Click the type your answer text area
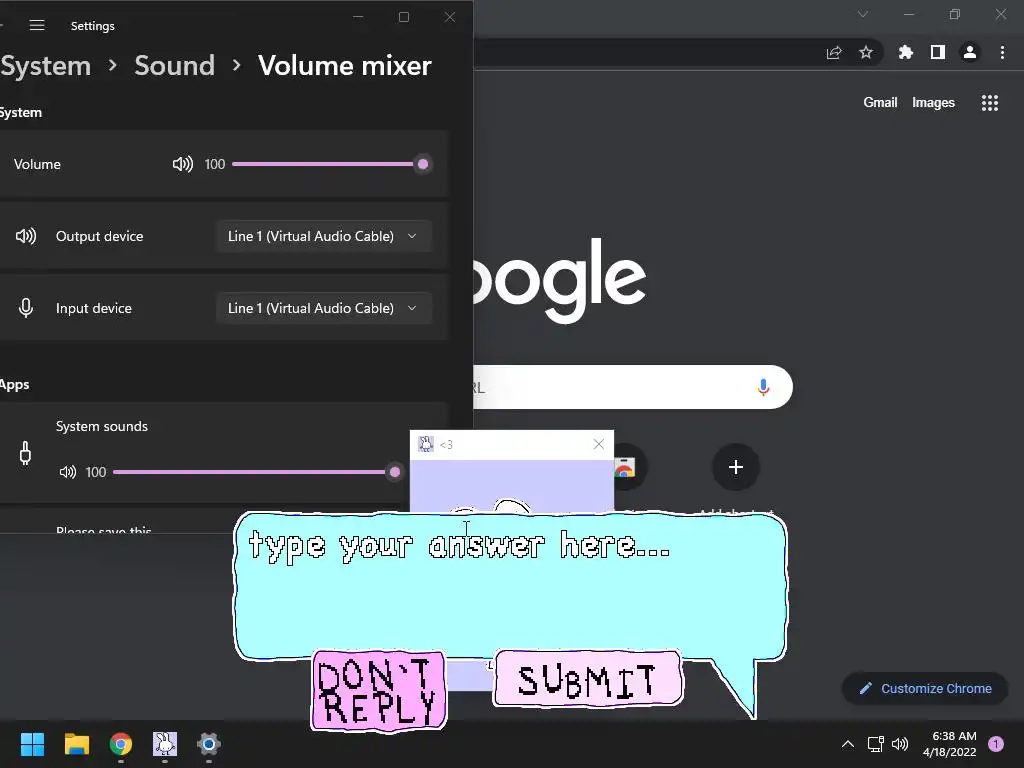 click(x=509, y=584)
